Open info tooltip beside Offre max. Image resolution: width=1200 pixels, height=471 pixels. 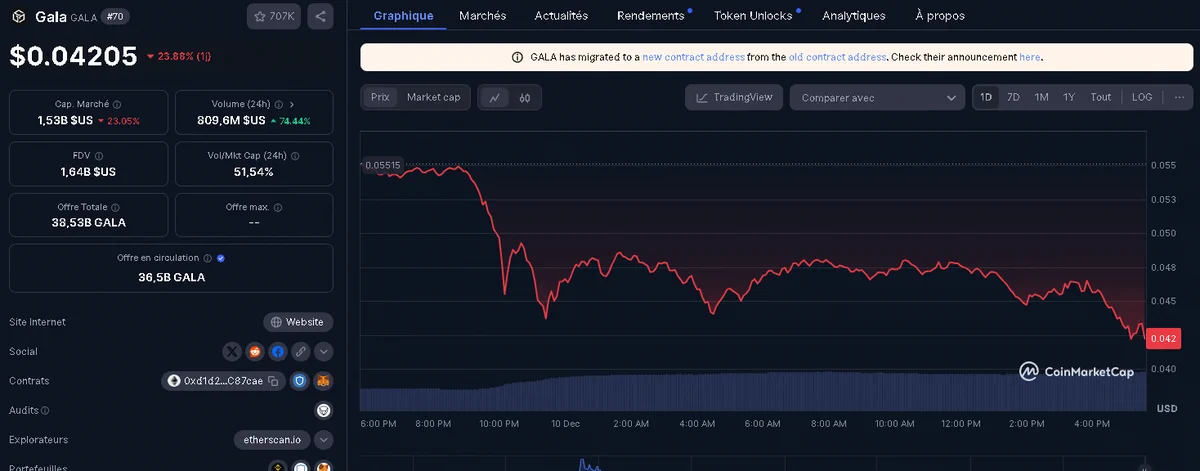[278, 207]
